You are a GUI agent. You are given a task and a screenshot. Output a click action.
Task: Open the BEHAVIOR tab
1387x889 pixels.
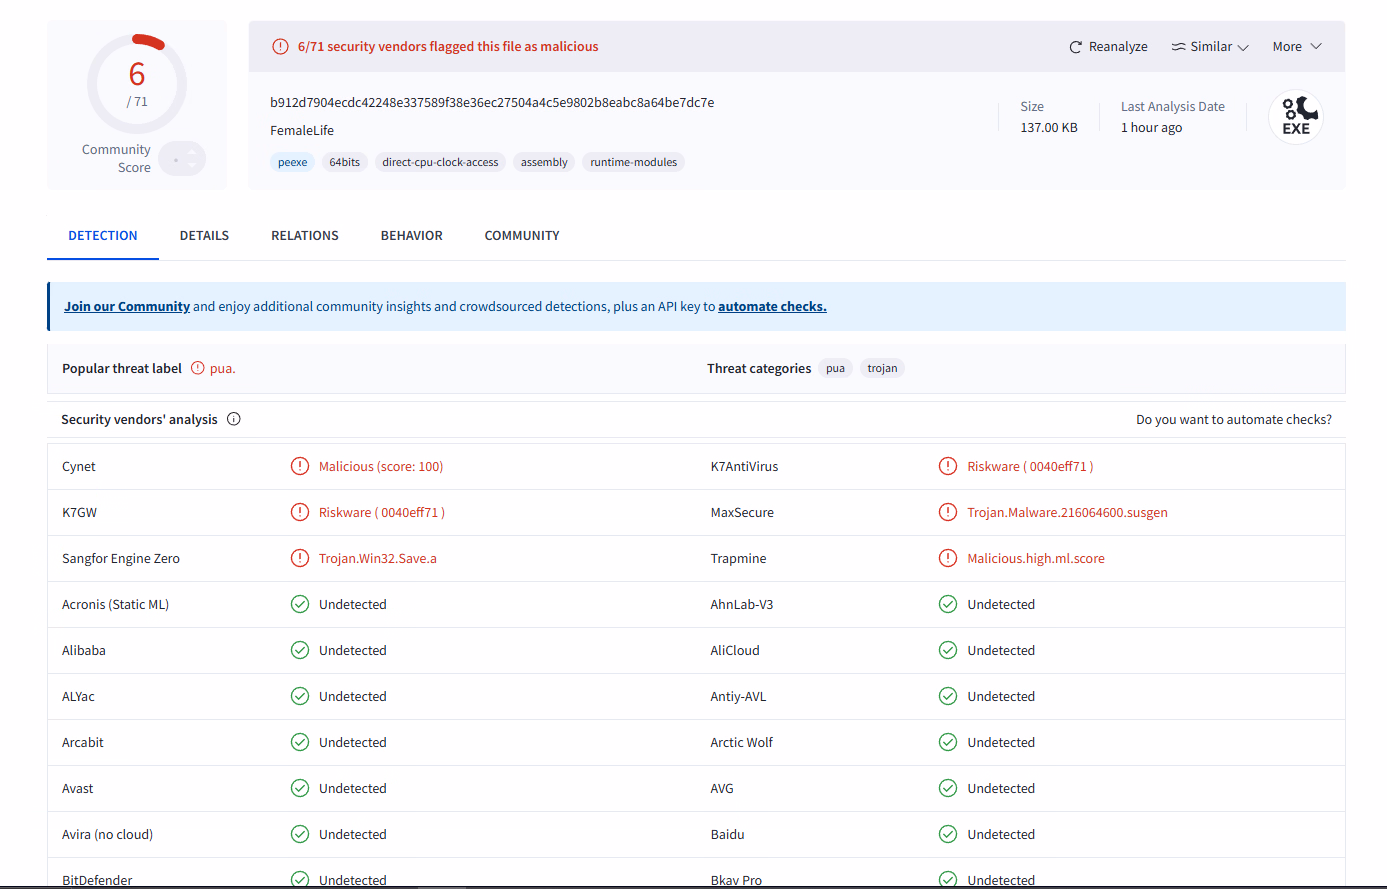pos(411,236)
